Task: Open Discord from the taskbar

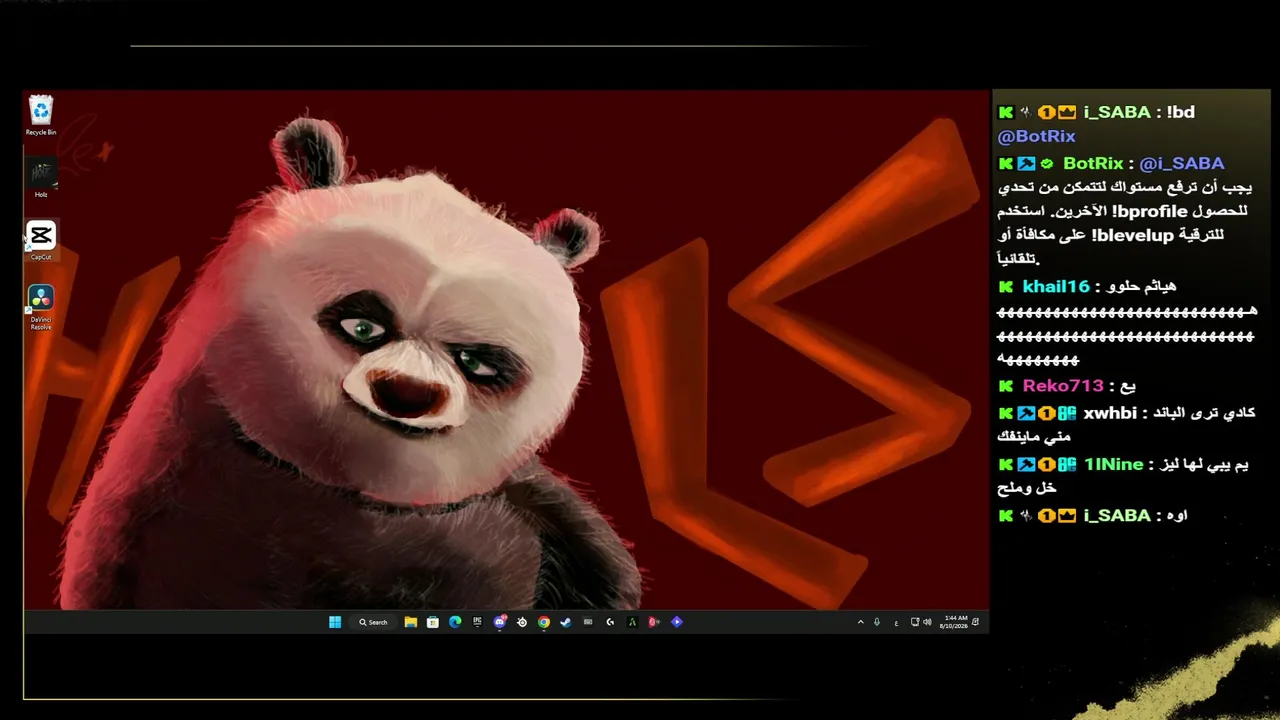Action: pyautogui.click(x=500, y=622)
